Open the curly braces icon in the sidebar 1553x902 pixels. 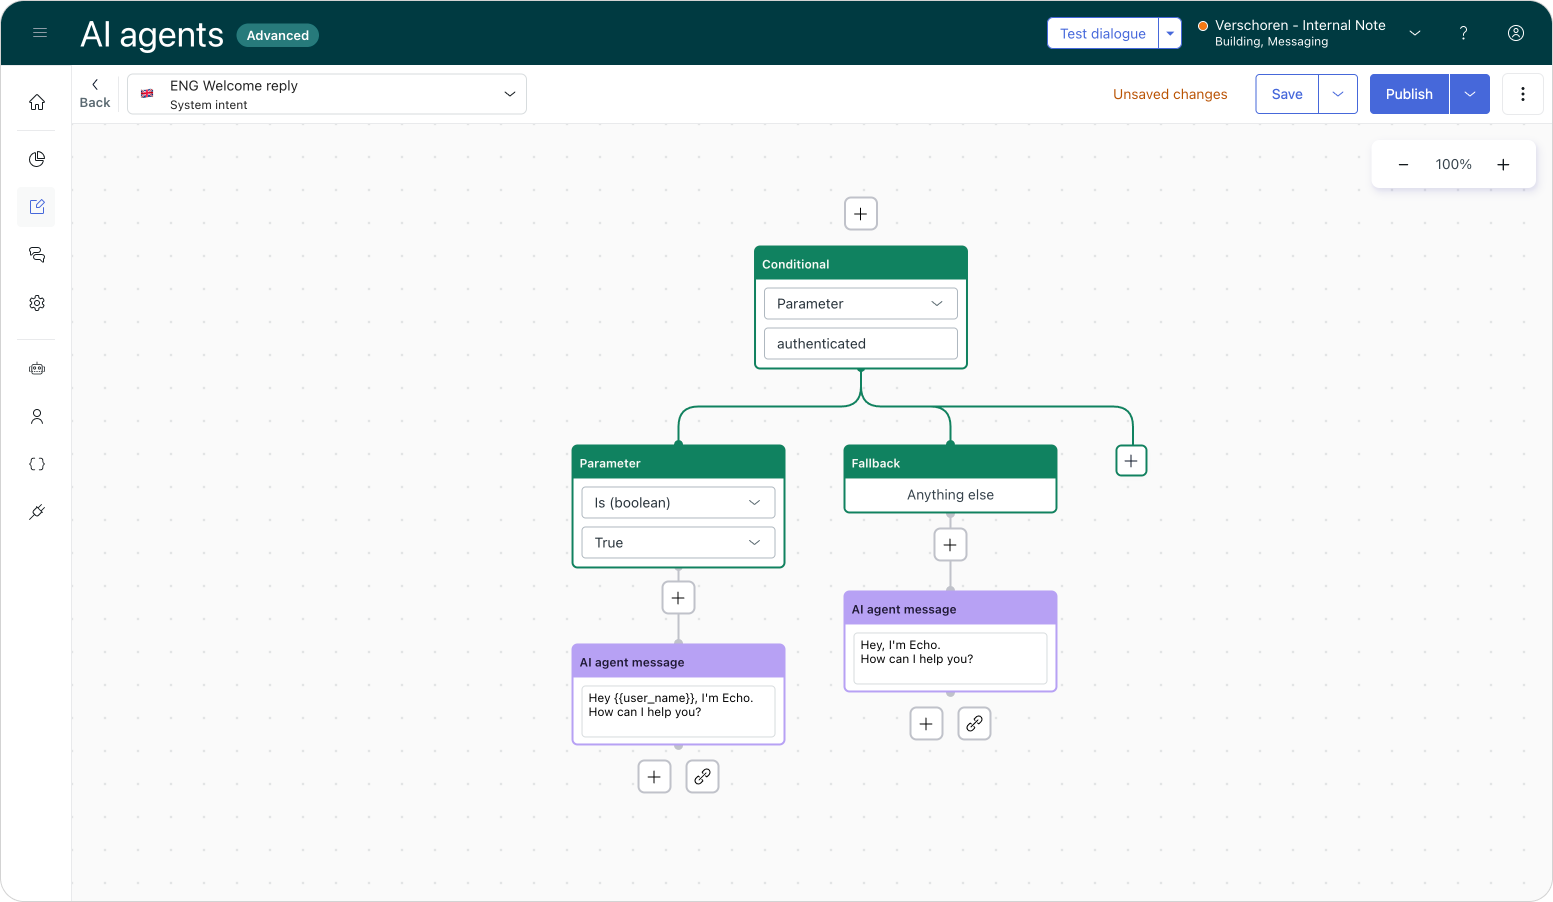(x=37, y=464)
